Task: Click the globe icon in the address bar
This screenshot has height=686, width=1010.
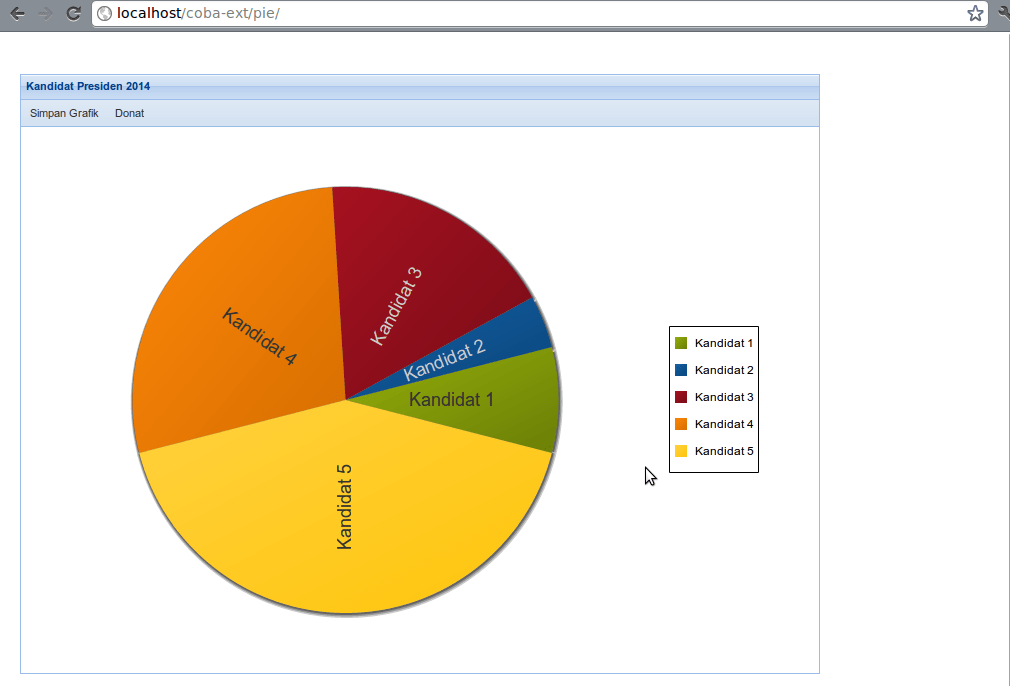Action: click(x=104, y=14)
